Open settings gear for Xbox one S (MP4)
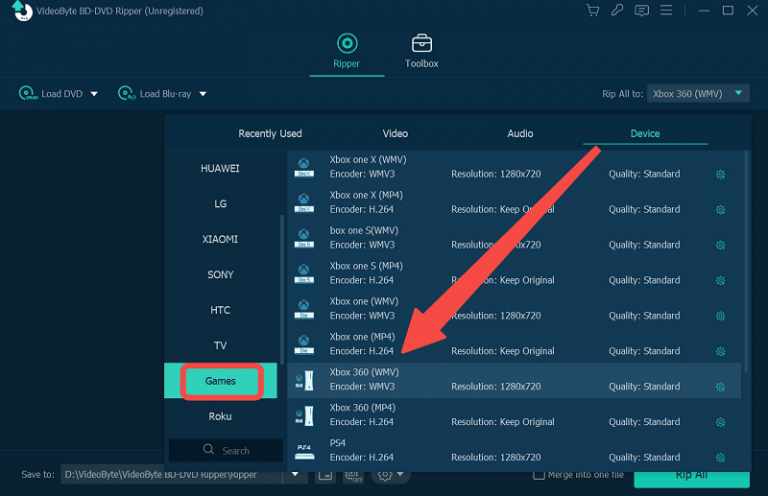 [720, 281]
